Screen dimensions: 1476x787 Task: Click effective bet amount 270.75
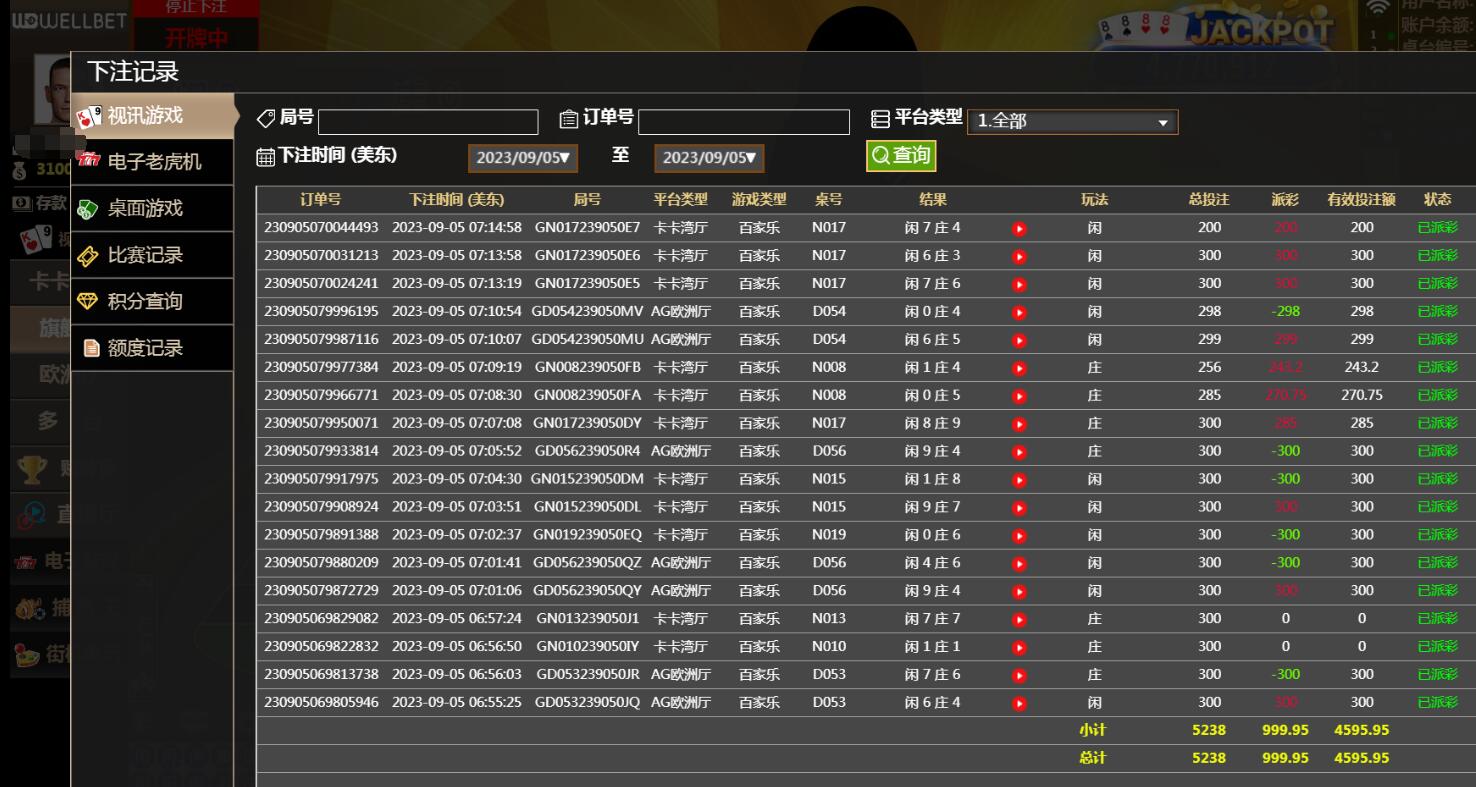click(x=1362, y=396)
